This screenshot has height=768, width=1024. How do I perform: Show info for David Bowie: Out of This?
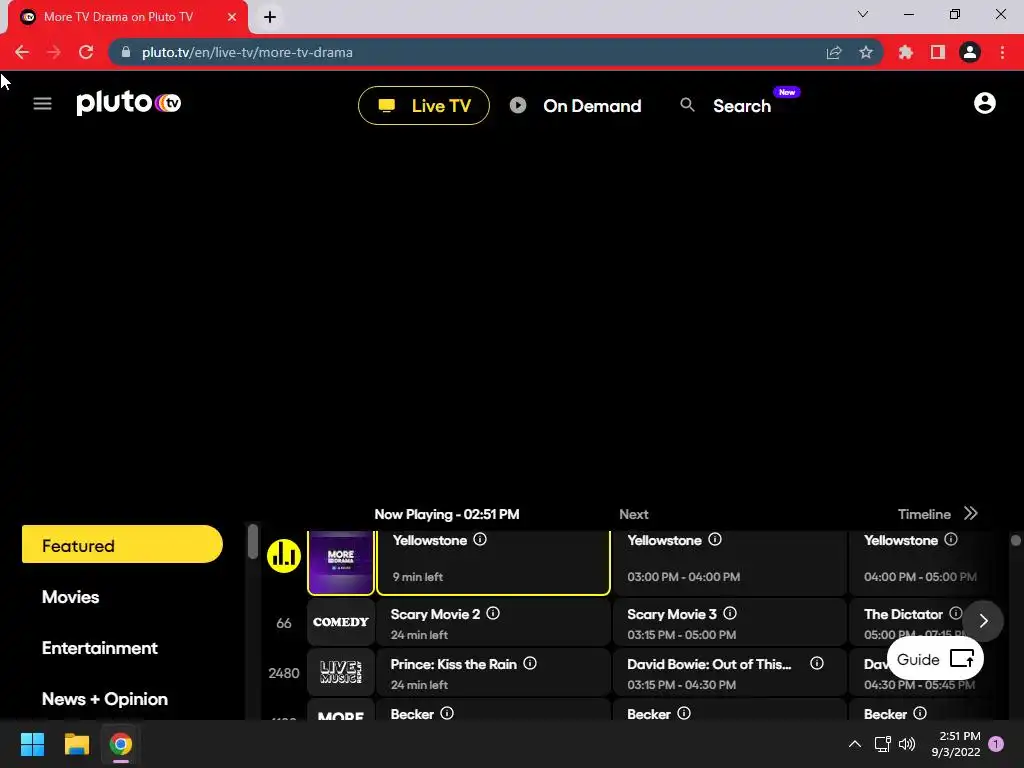tap(816, 664)
